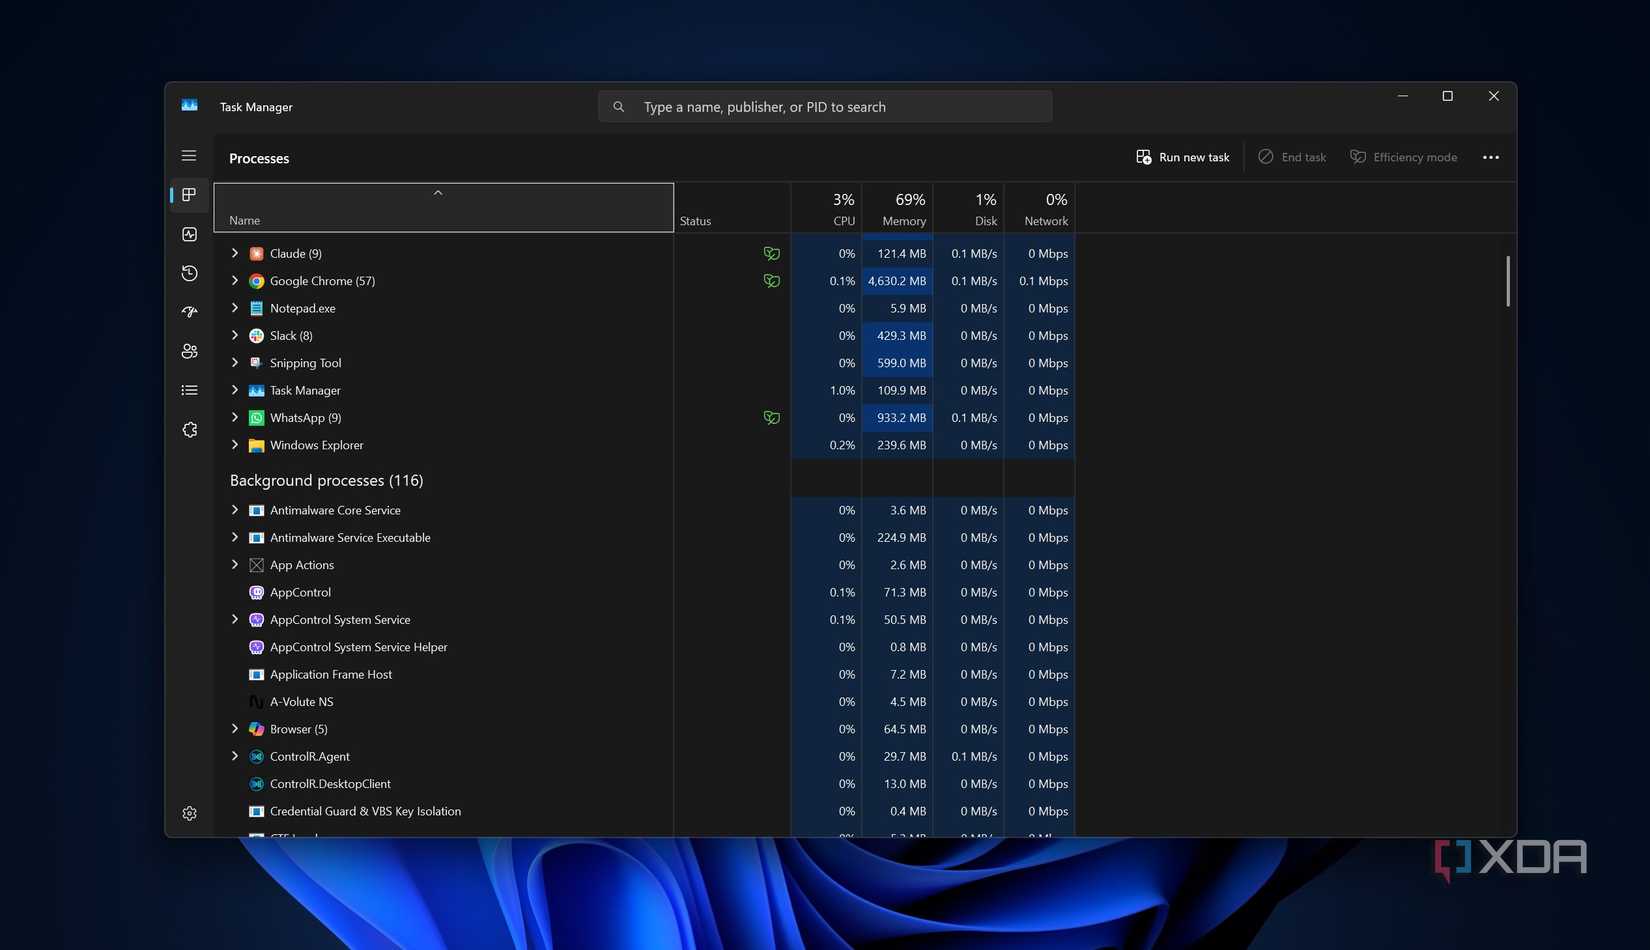Select the Task Manager process row
This screenshot has width=1650, height=950.
tap(644, 390)
